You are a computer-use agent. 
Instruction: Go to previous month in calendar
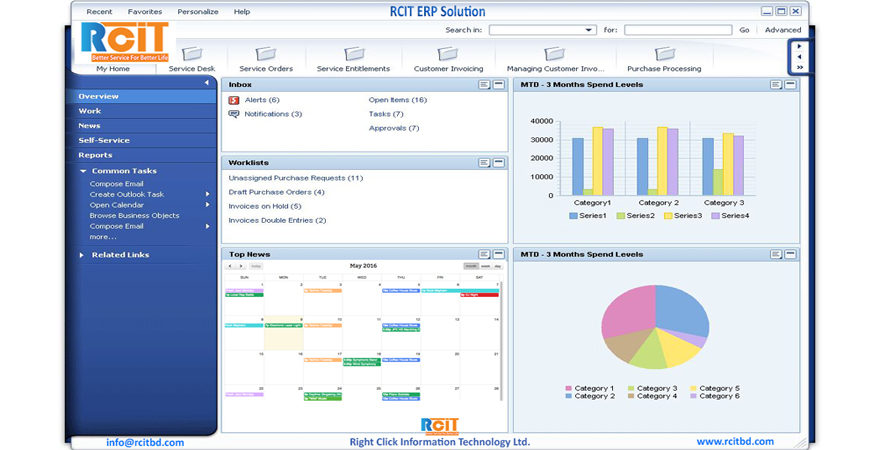tap(230, 266)
